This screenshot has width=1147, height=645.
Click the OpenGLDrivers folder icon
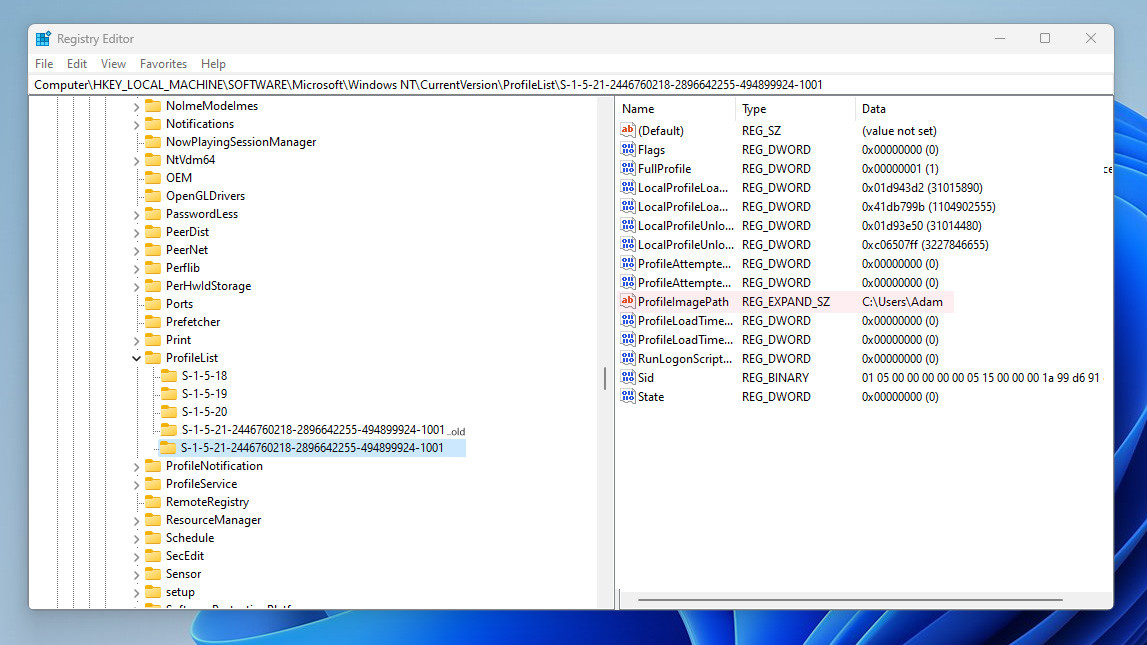pyautogui.click(x=153, y=196)
